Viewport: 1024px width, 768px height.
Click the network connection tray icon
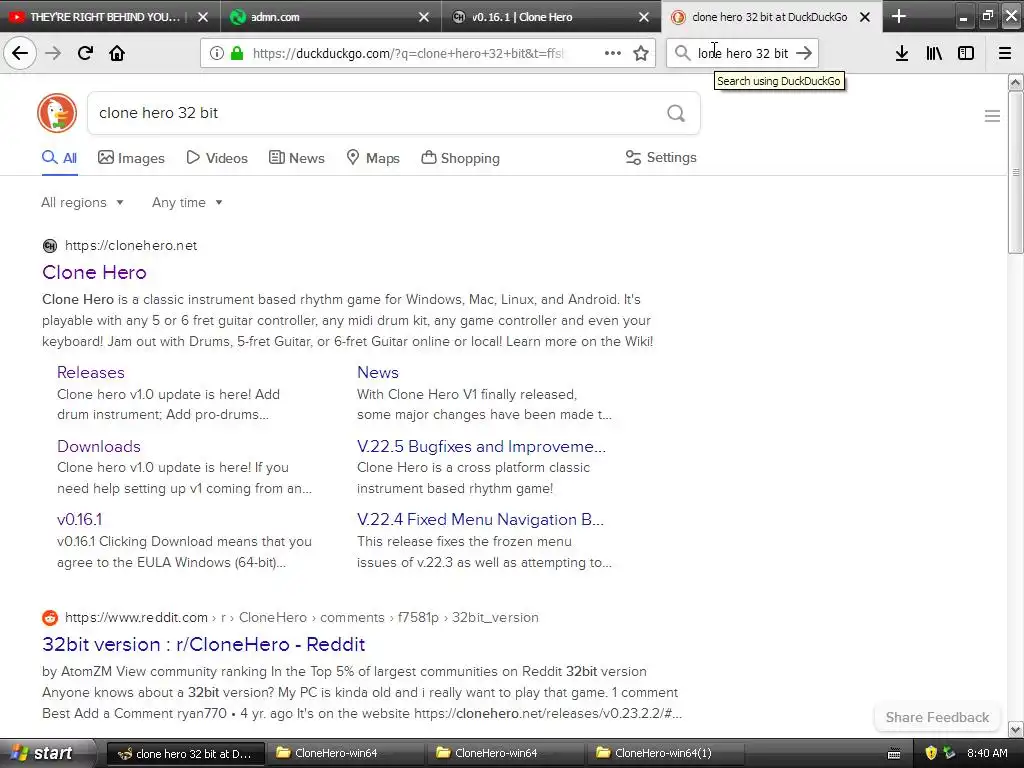click(949, 753)
